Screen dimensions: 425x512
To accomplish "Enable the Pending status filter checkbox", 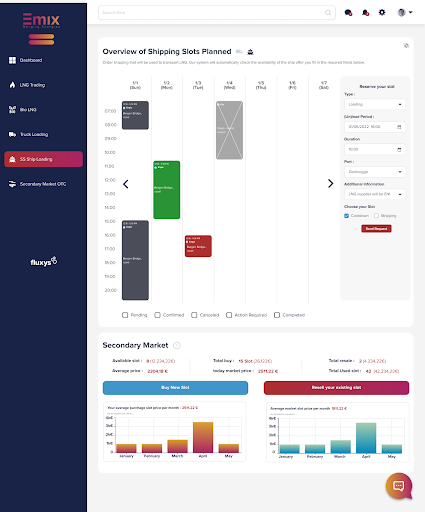I will [x=125, y=315].
